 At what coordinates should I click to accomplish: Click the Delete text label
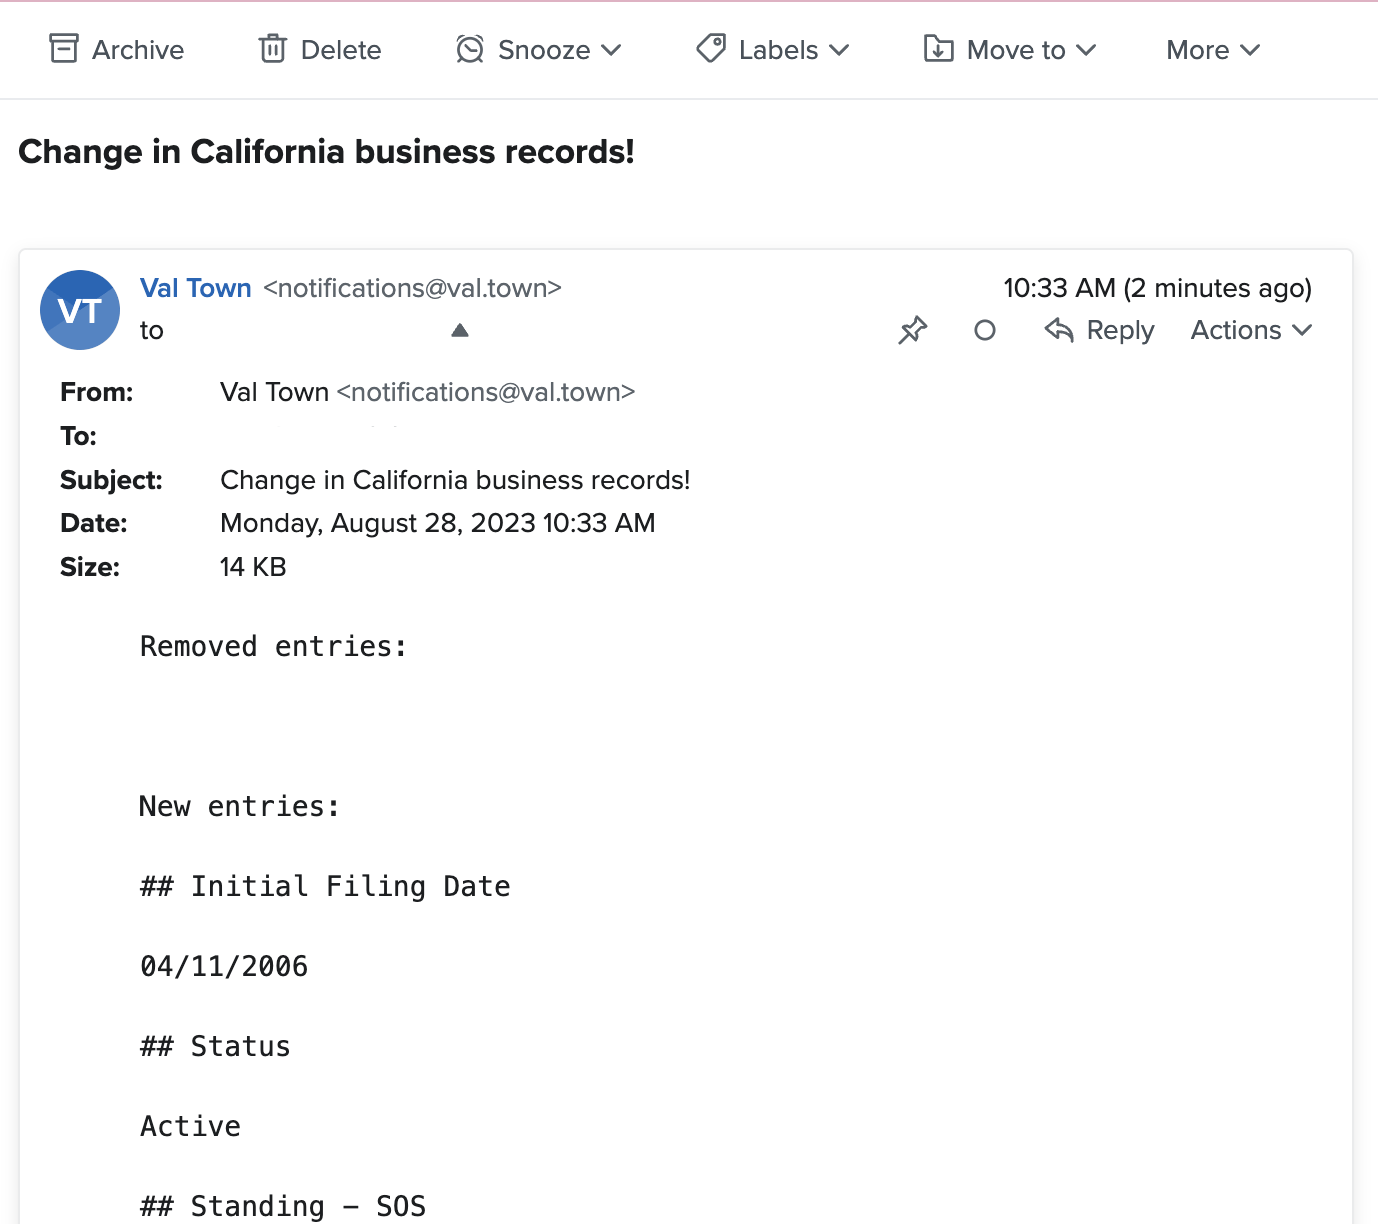341,50
